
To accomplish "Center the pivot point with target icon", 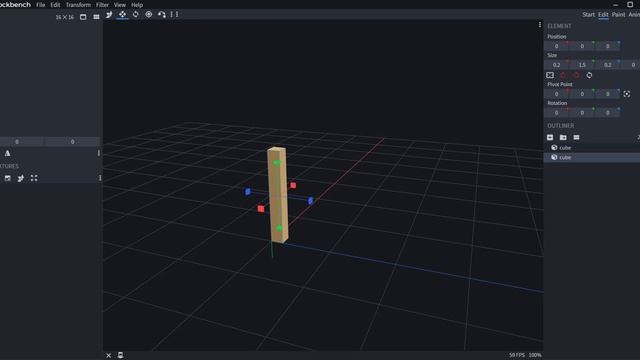I will (x=627, y=94).
